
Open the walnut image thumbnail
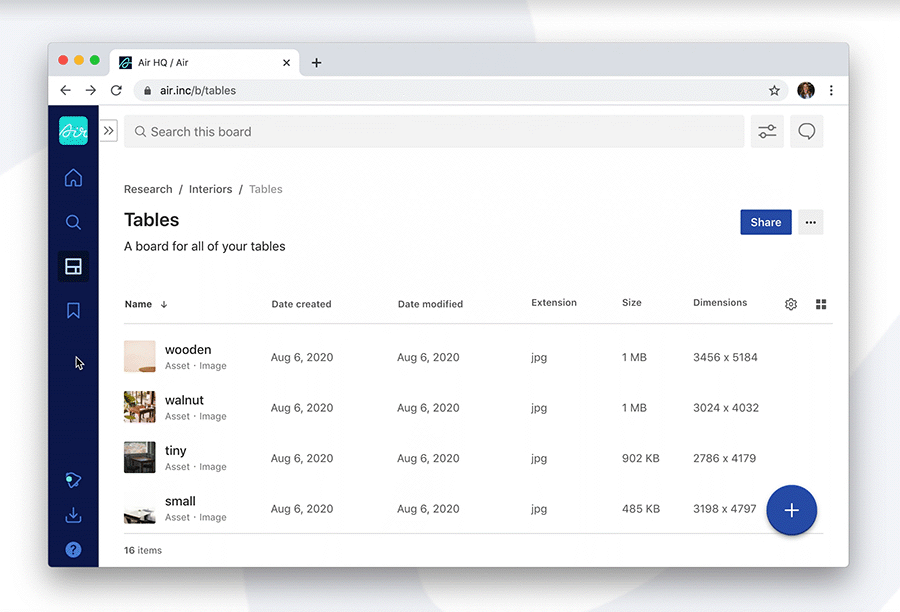[140, 407]
